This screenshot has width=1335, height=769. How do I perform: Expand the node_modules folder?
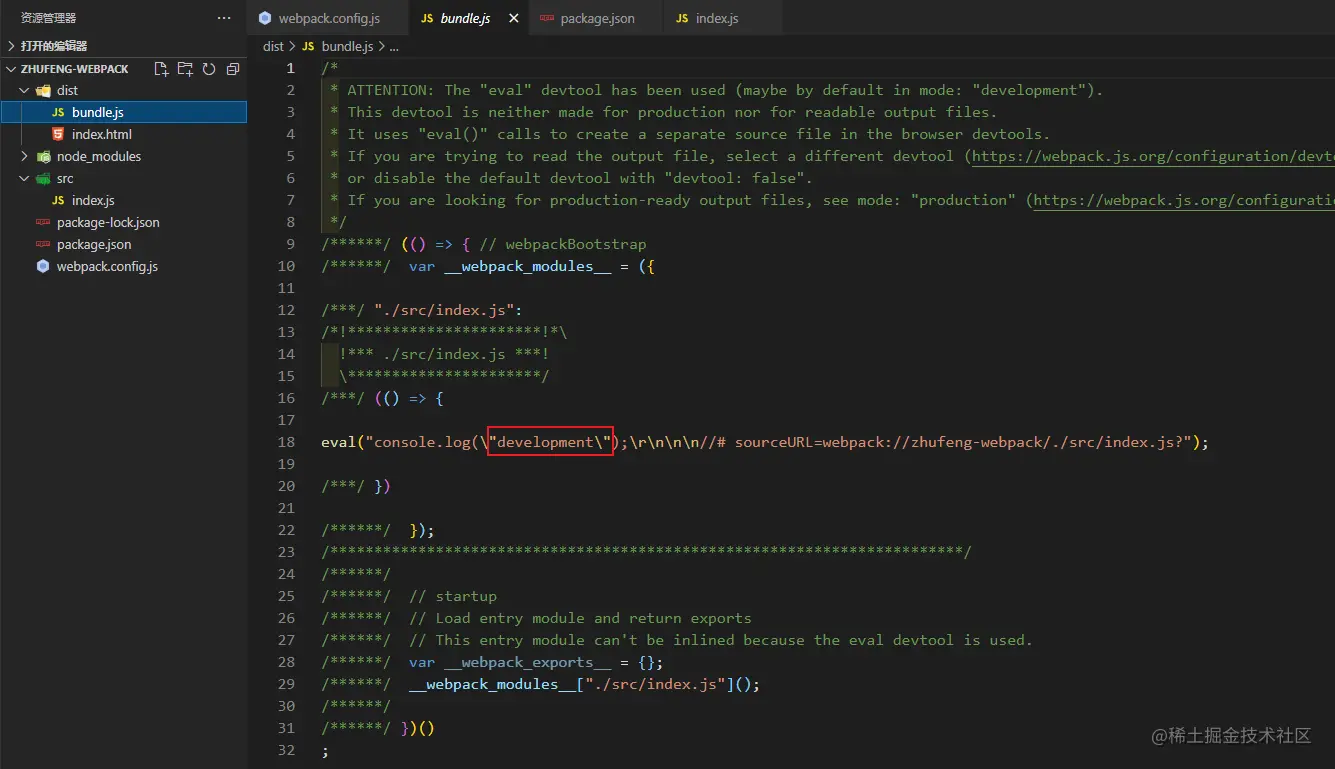(25, 157)
